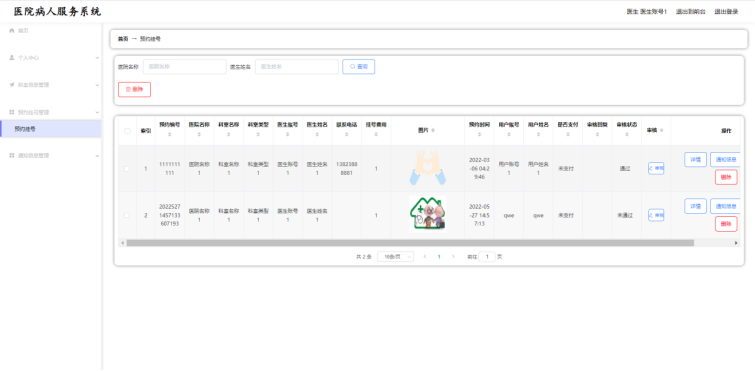Click phone number cell 13823888881
The height and width of the screenshot is (371, 755).
pyautogui.click(x=347, y=168)
